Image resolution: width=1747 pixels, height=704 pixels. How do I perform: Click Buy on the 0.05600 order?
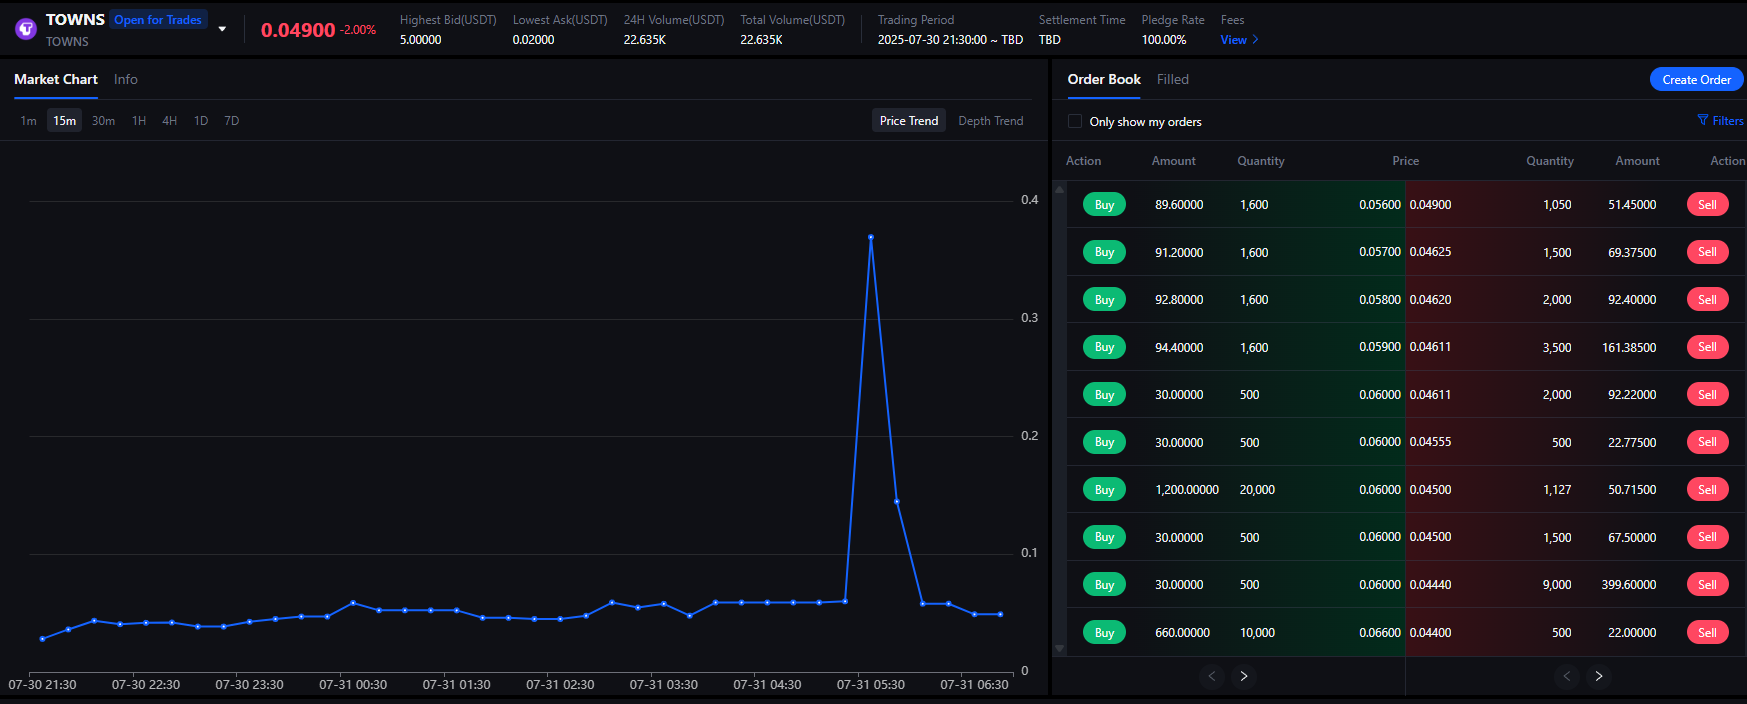1104,205
